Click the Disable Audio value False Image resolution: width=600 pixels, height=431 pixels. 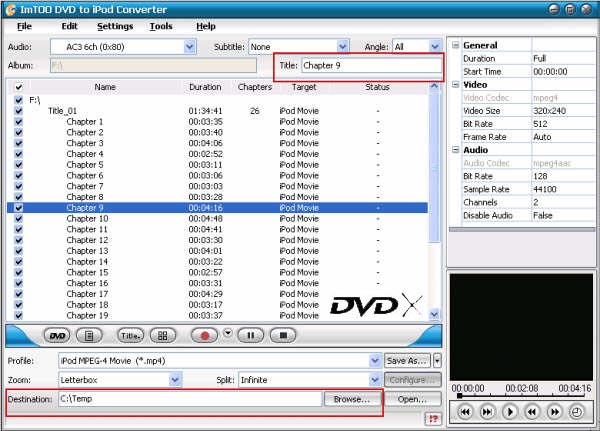(x=543, y=215)
